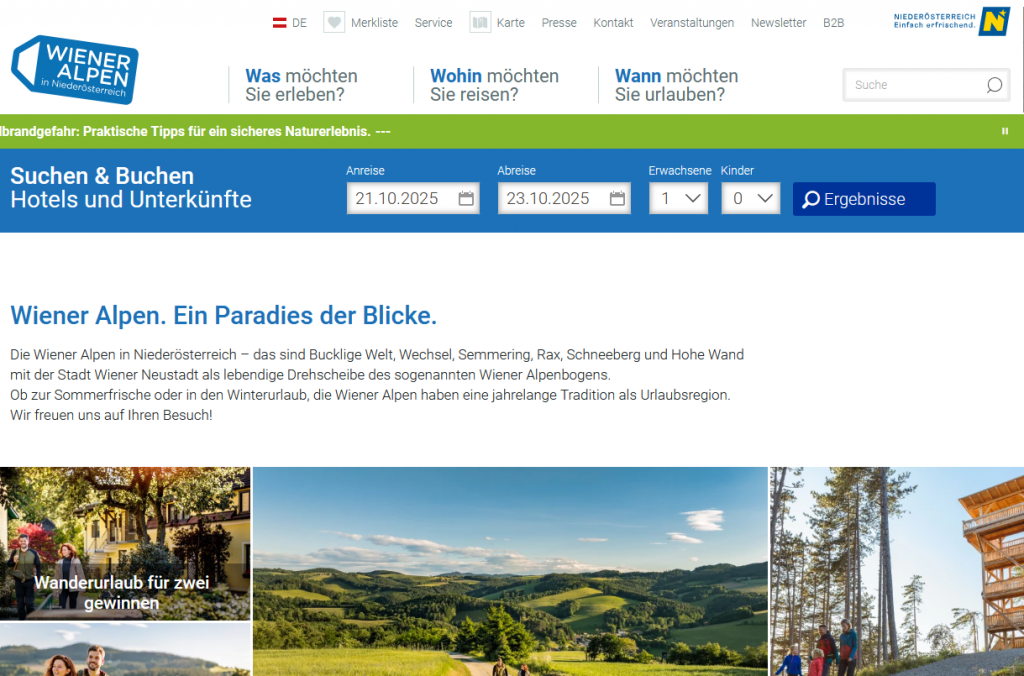Screen dimensions: 1024x676
Task: Click the Wiener Alpen logo
Action: coord(75,70)
